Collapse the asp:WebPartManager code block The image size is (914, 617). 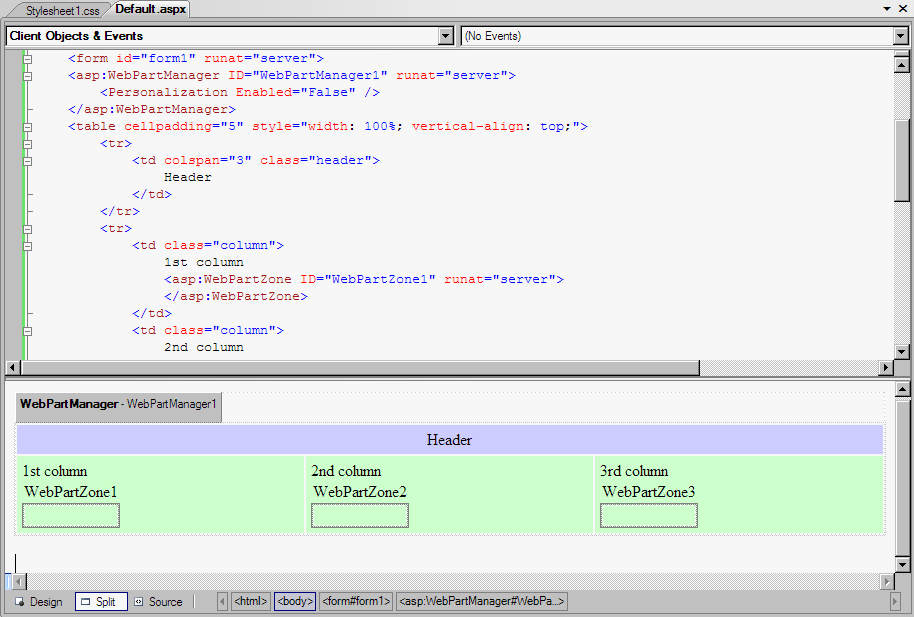[x=27, y=76]
